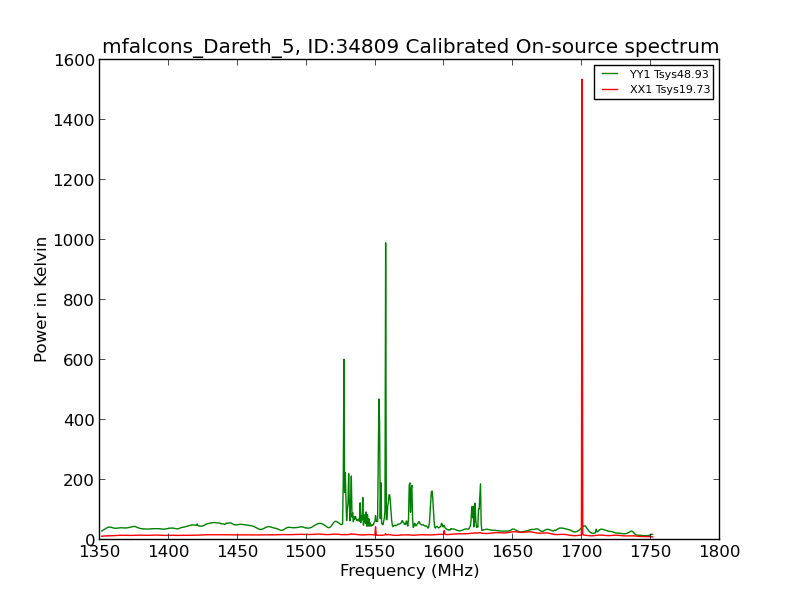Screen dimensions: 800x600
Task: Click the 1500 x-axis tick label
Action: coord(306,552)
